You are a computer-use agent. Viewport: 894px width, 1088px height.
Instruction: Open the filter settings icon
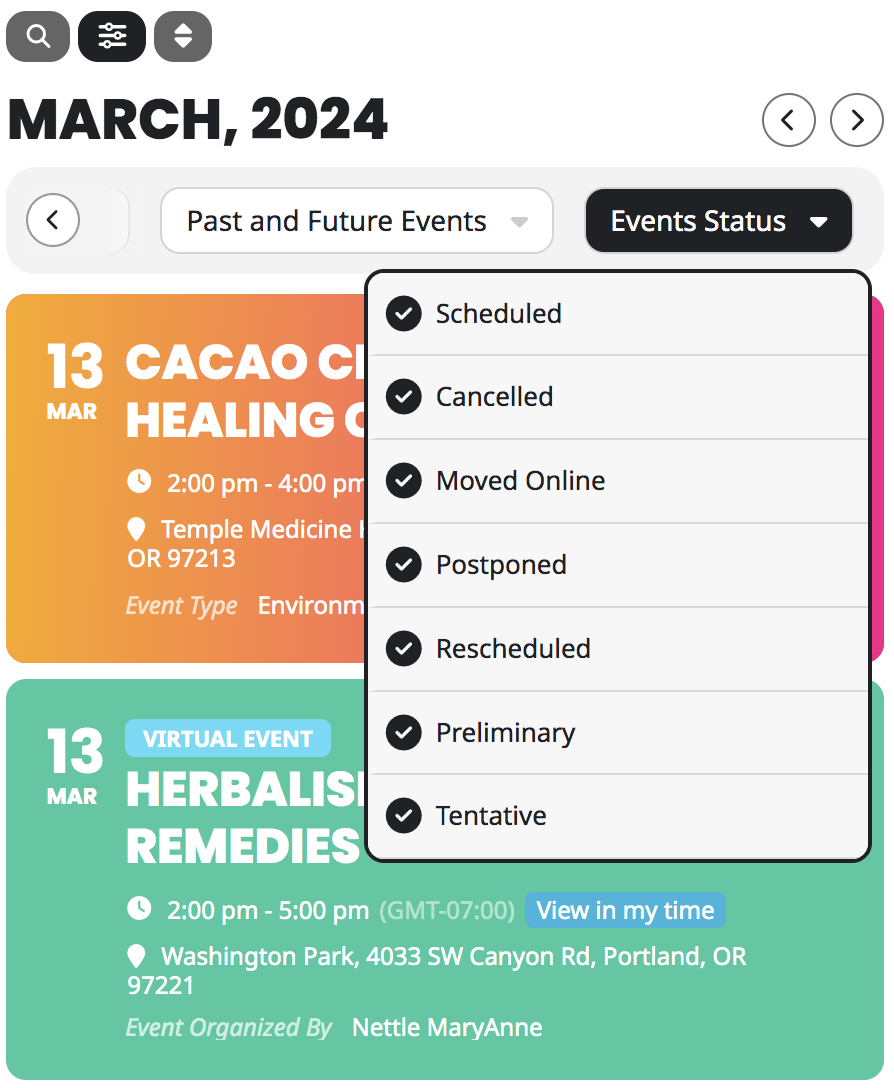click(x=111, y=36)
